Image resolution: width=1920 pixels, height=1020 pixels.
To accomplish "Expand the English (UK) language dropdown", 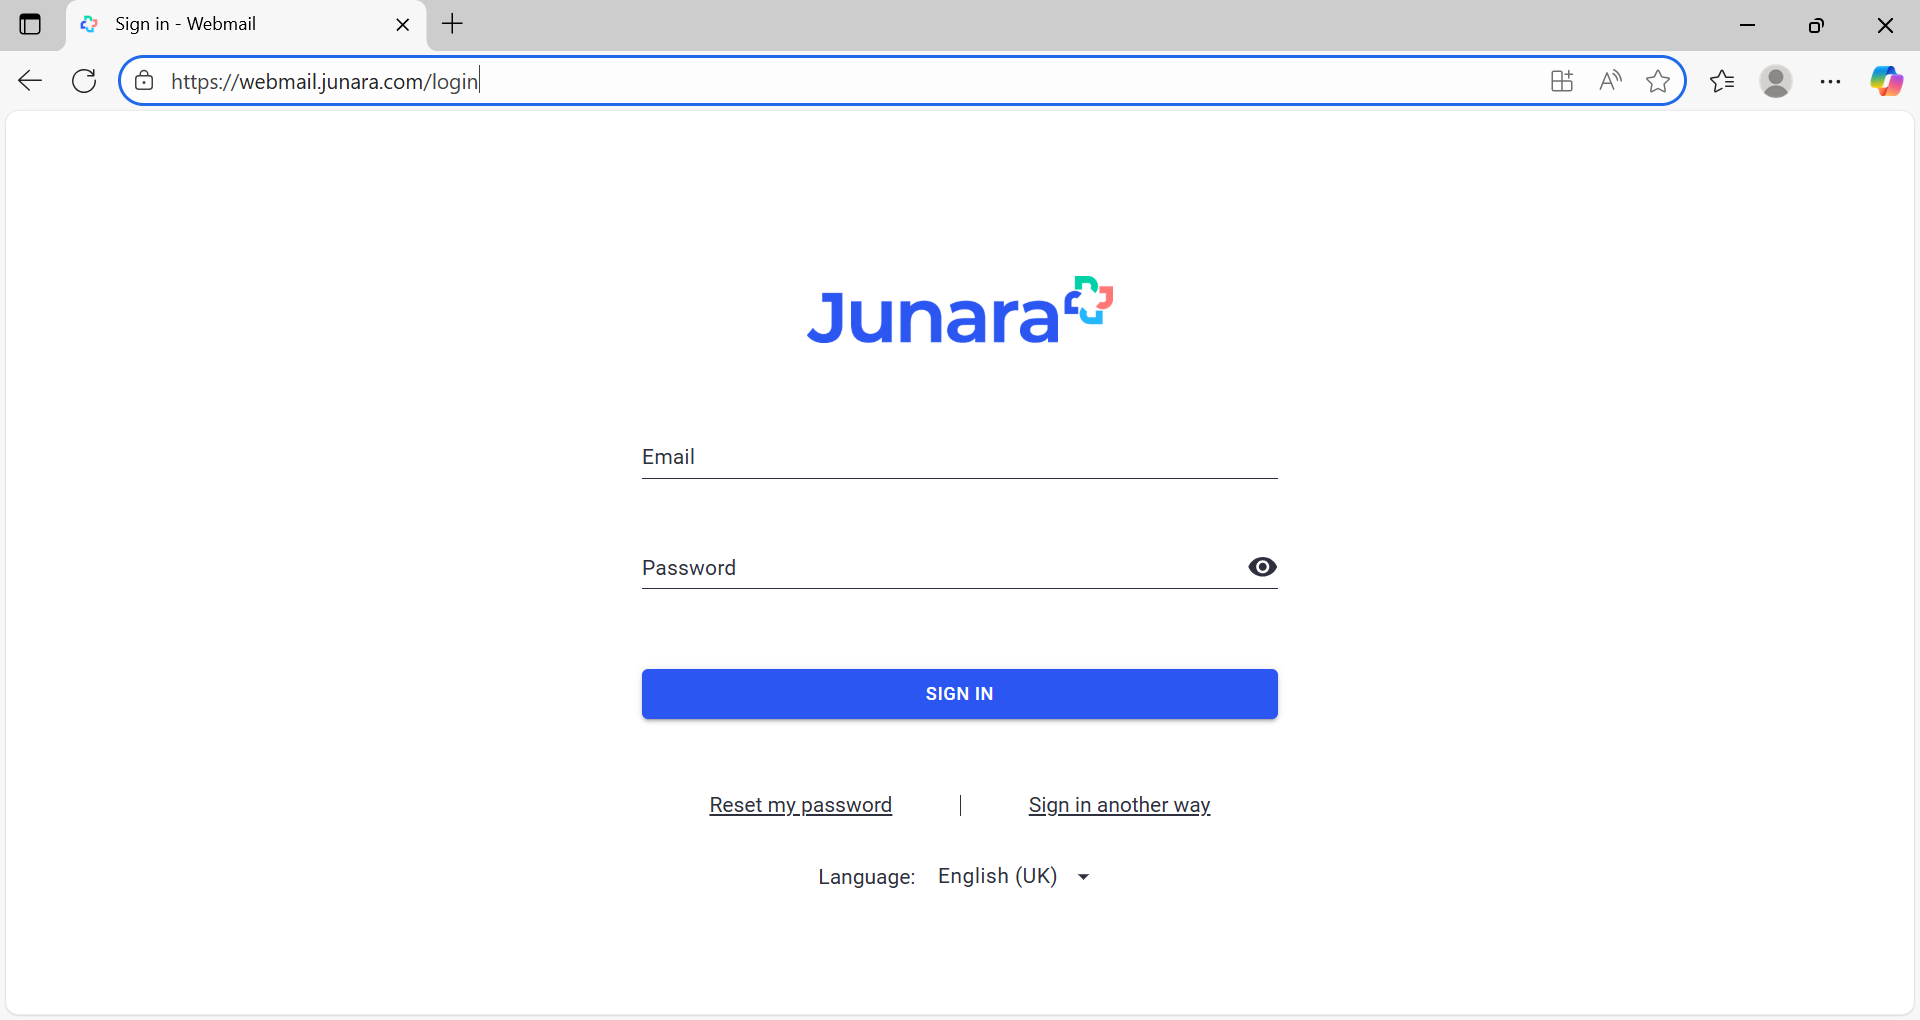I will click(x=1014, y=876).
